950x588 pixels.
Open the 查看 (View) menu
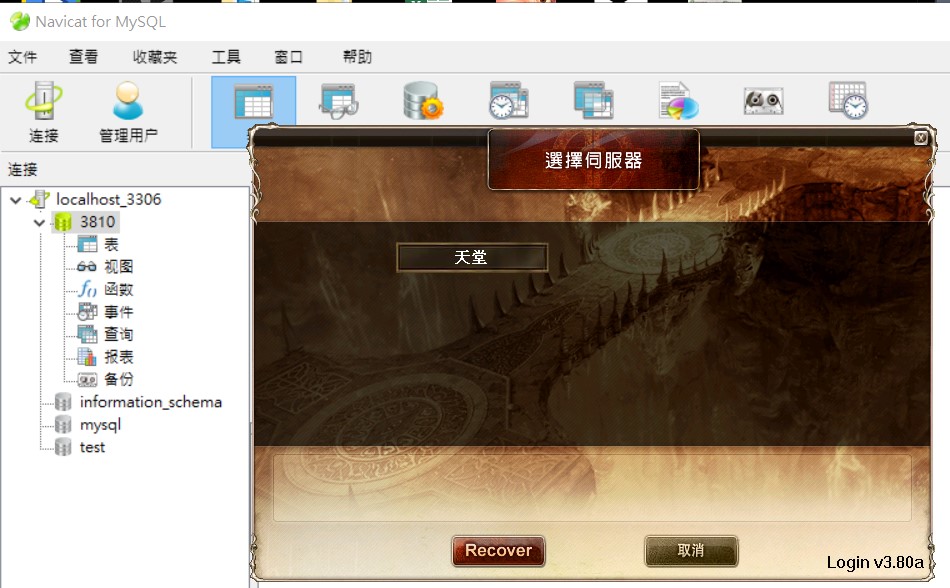click(83, 57)
